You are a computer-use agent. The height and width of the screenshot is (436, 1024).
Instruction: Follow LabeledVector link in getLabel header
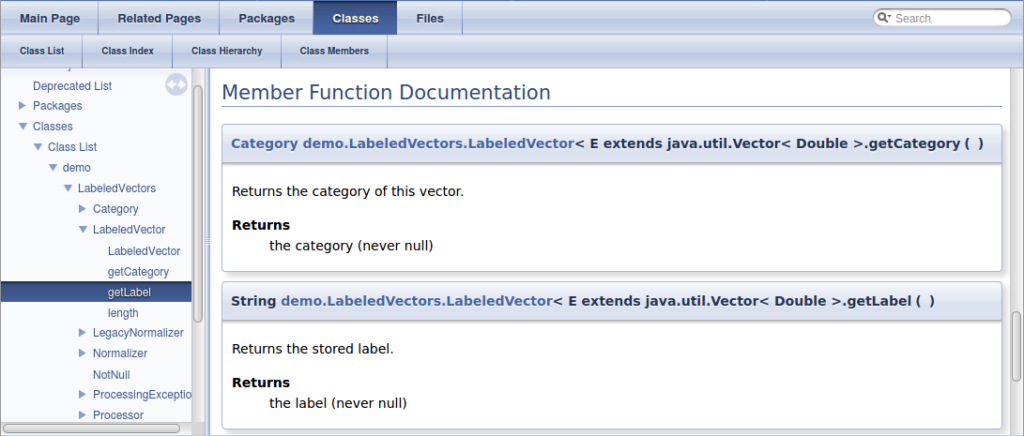pos(417,301)
